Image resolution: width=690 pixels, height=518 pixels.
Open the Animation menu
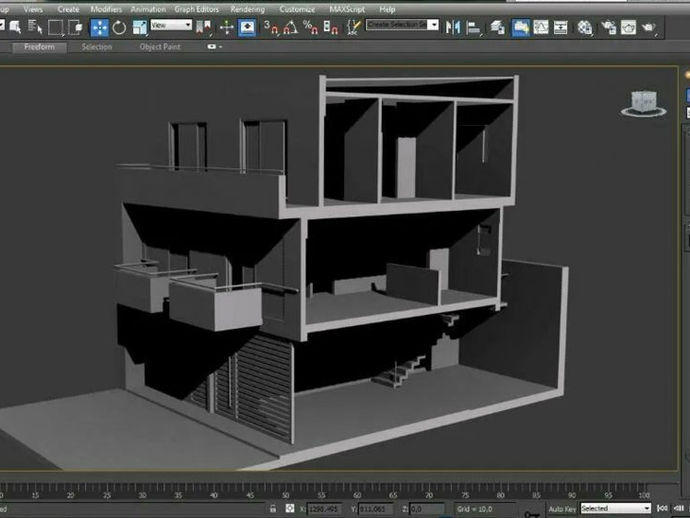click(148, 9)
